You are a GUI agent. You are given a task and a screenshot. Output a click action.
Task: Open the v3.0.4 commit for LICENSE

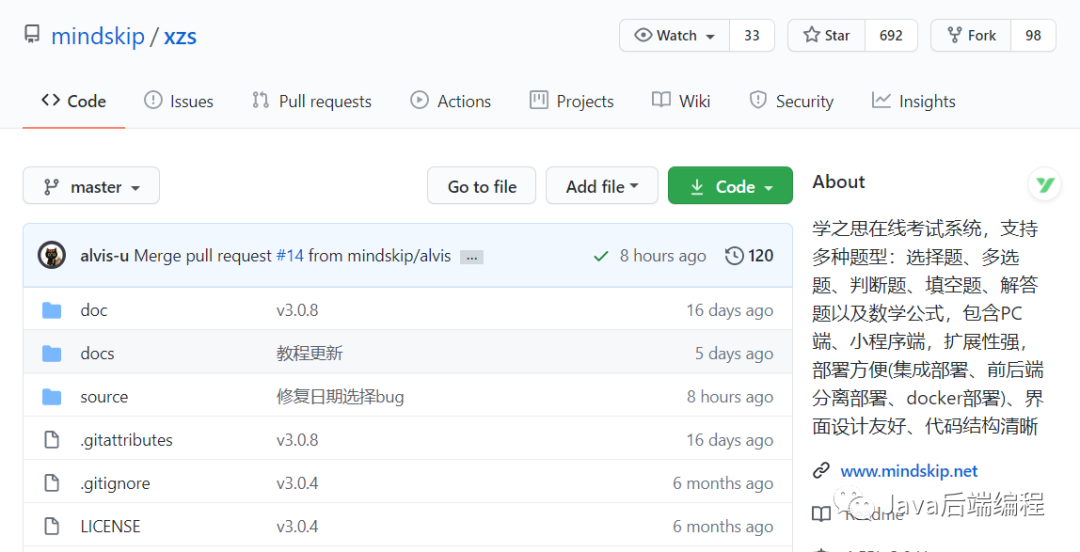click(x=298, y=527)
